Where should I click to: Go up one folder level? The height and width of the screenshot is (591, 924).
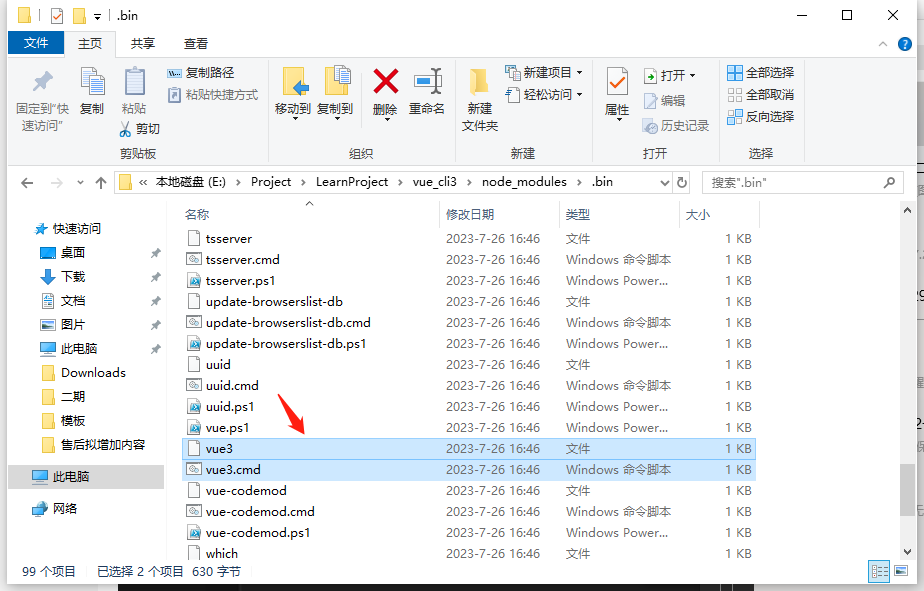tap(101, 183)
